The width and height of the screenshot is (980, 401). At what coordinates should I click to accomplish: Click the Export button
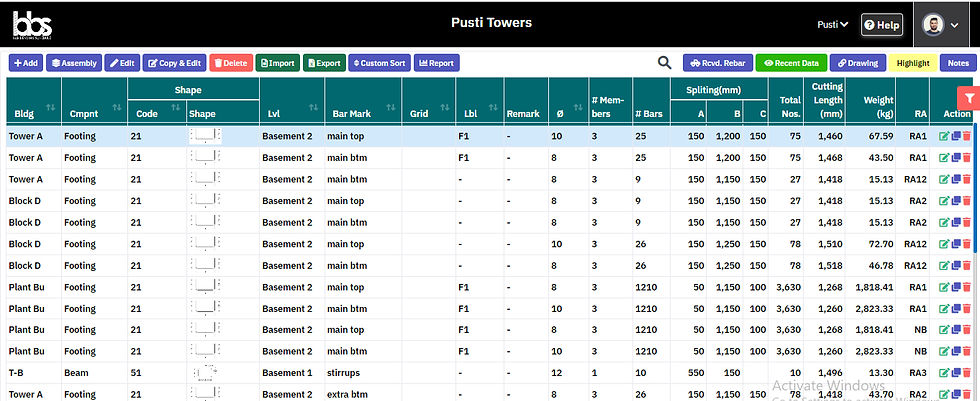coord(324,63)
